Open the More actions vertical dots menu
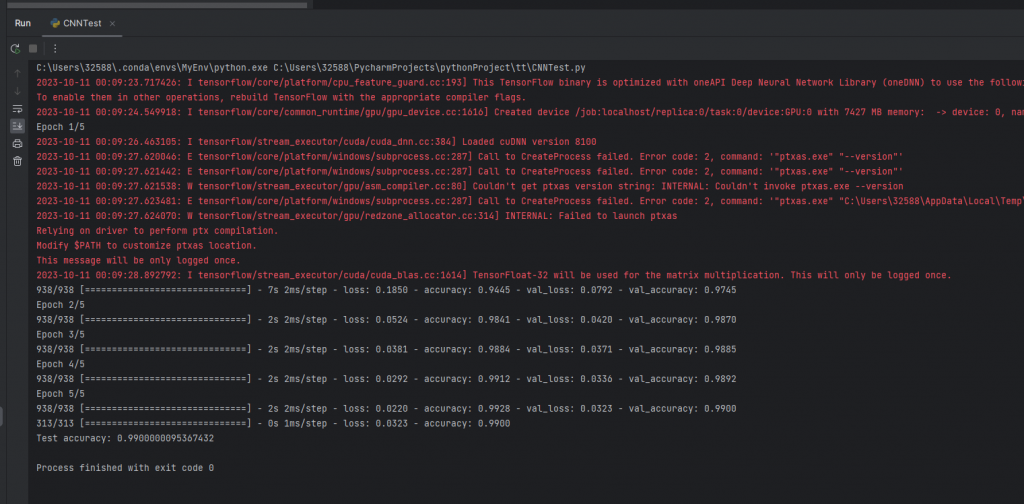This screenshot has height=504, width=1024. point(55,49)
